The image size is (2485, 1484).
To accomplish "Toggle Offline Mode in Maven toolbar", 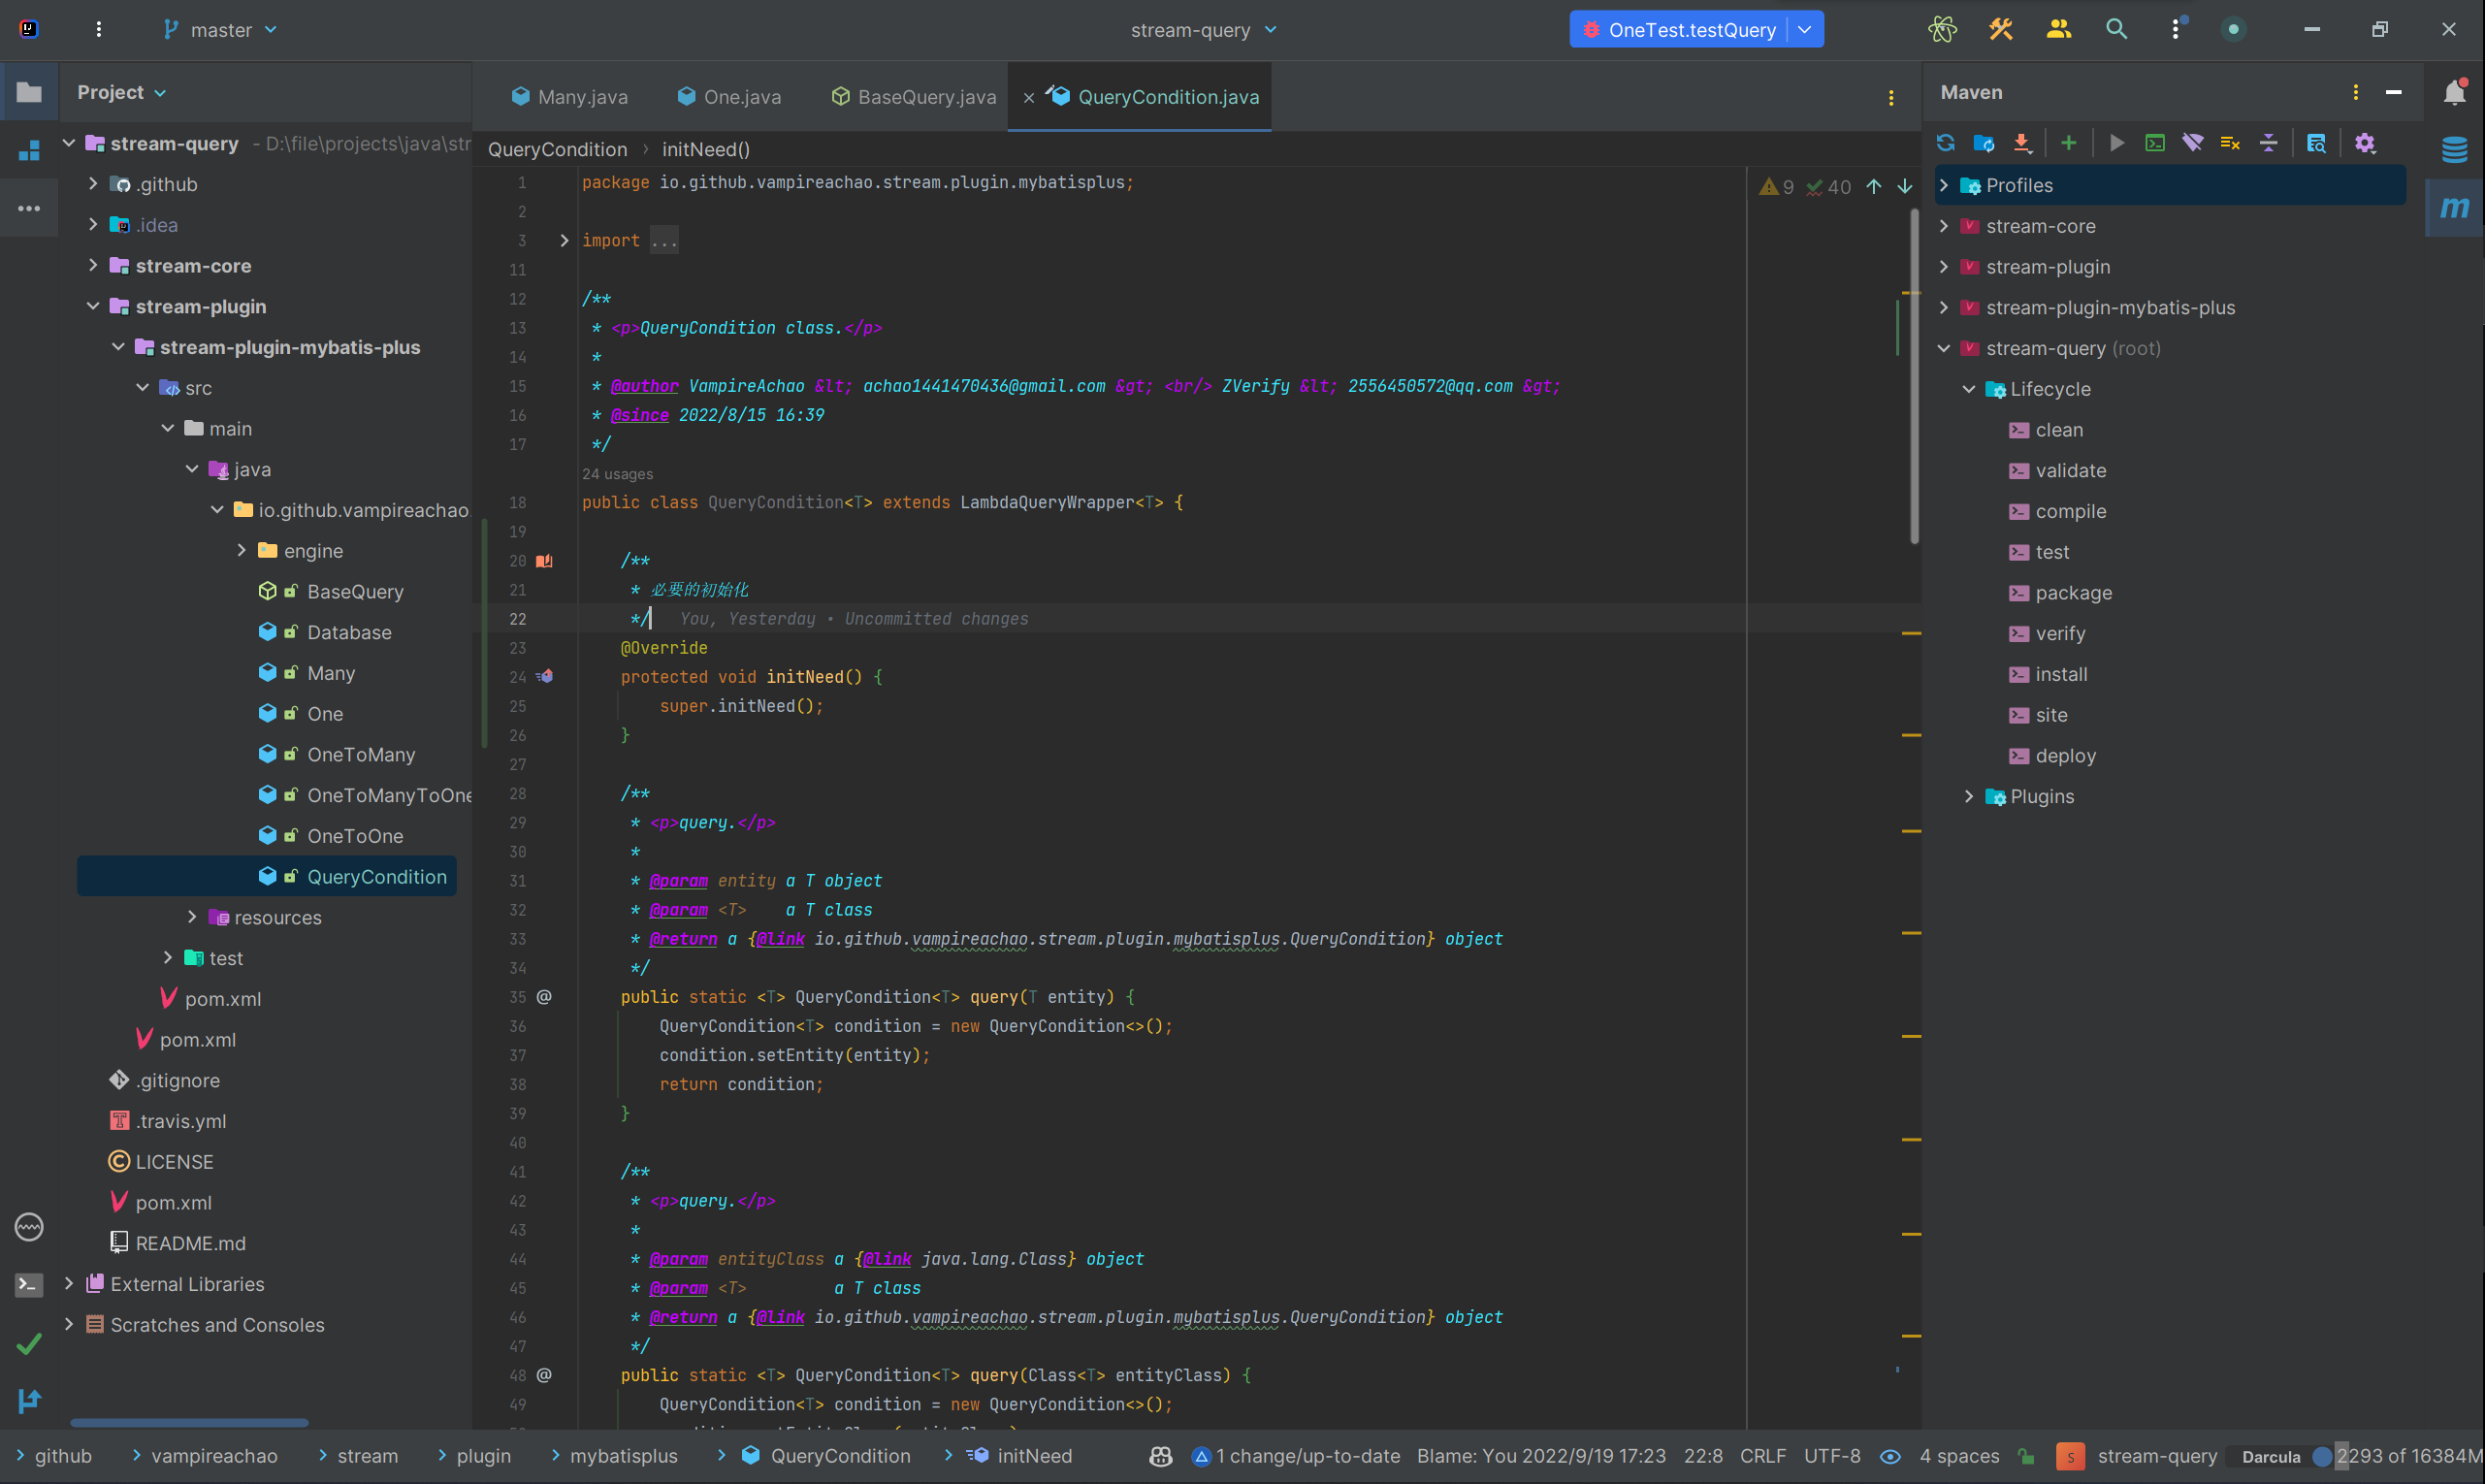I will tap(2192, 143).
